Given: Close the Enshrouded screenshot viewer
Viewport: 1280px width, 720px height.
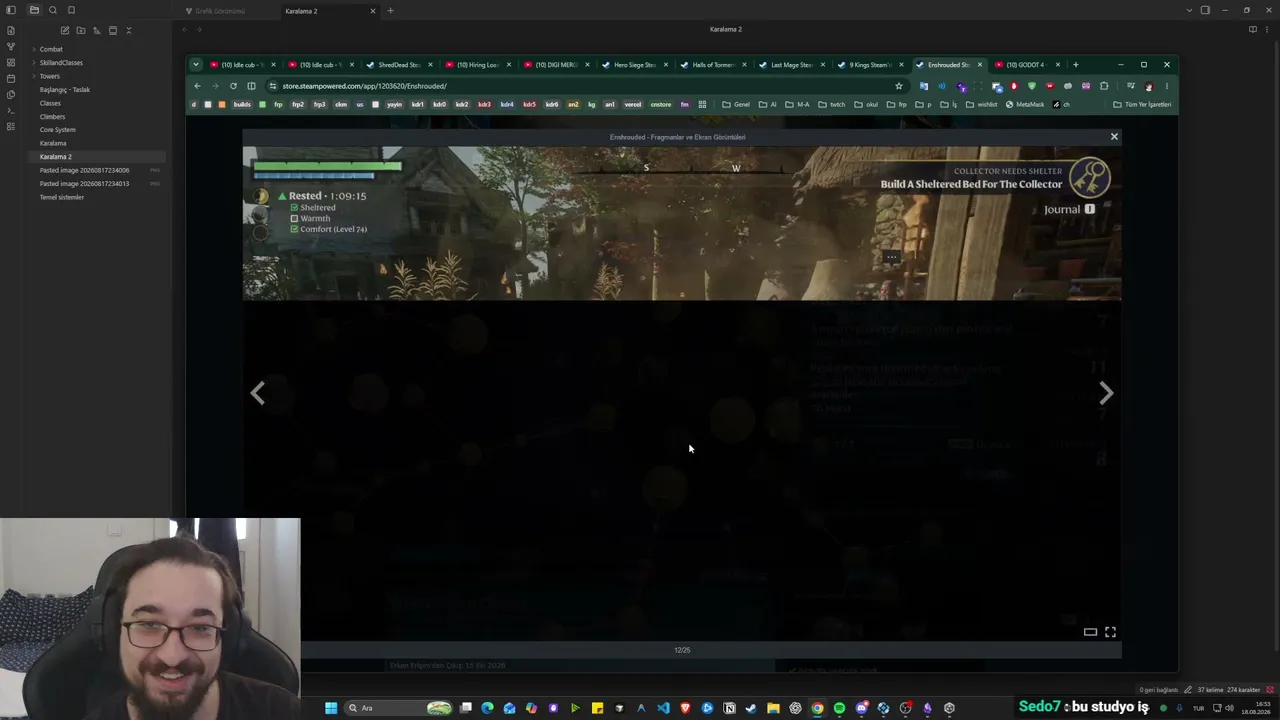Looking at the screenshot, I should click(x=1114, y=136).
